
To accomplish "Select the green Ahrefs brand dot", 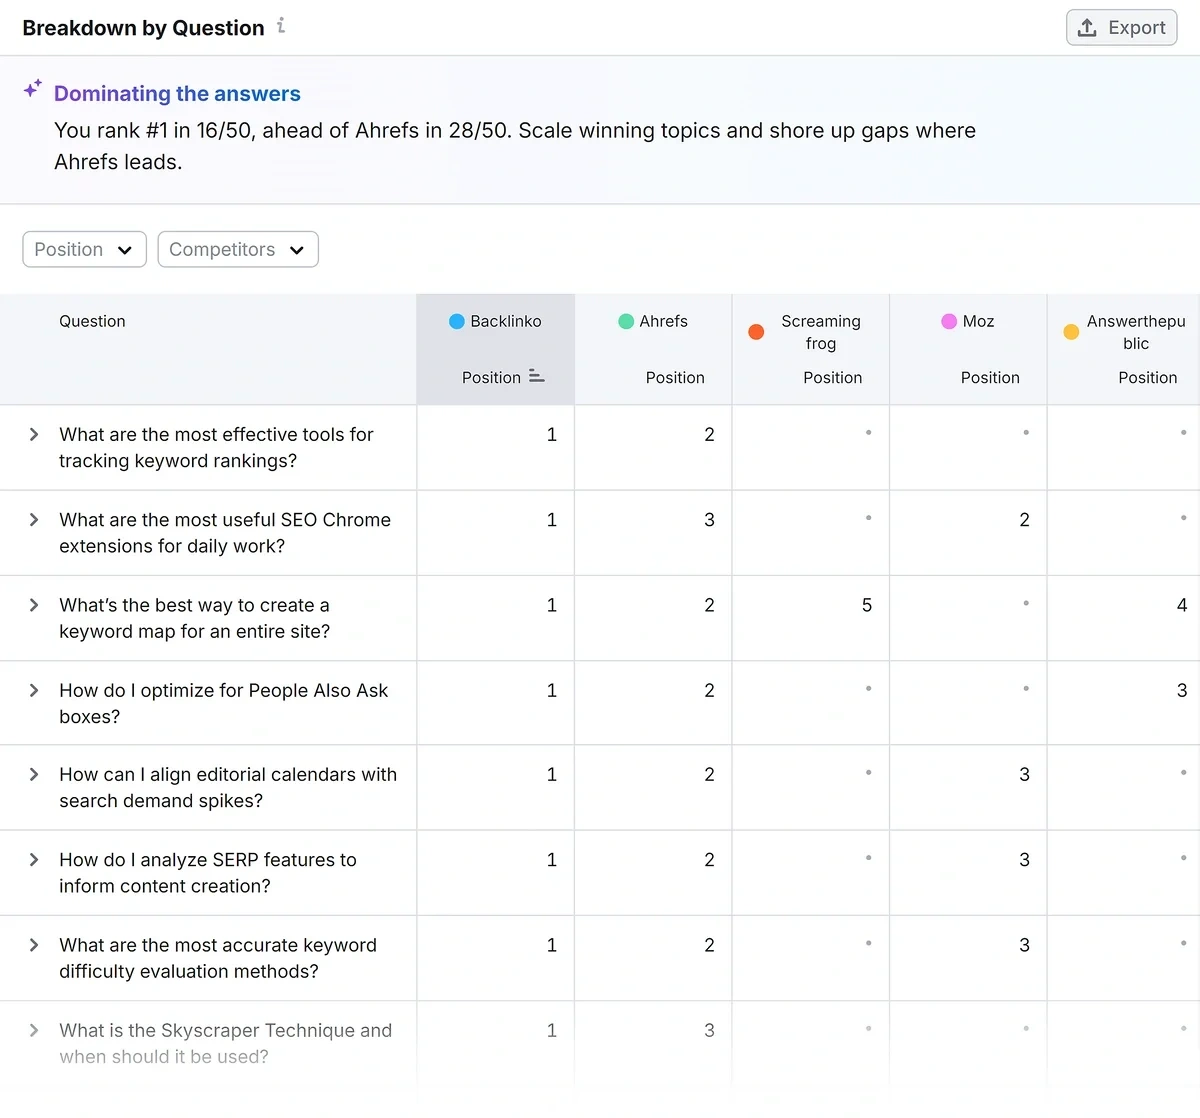I will pyautogui.click(x=626, y=321).
